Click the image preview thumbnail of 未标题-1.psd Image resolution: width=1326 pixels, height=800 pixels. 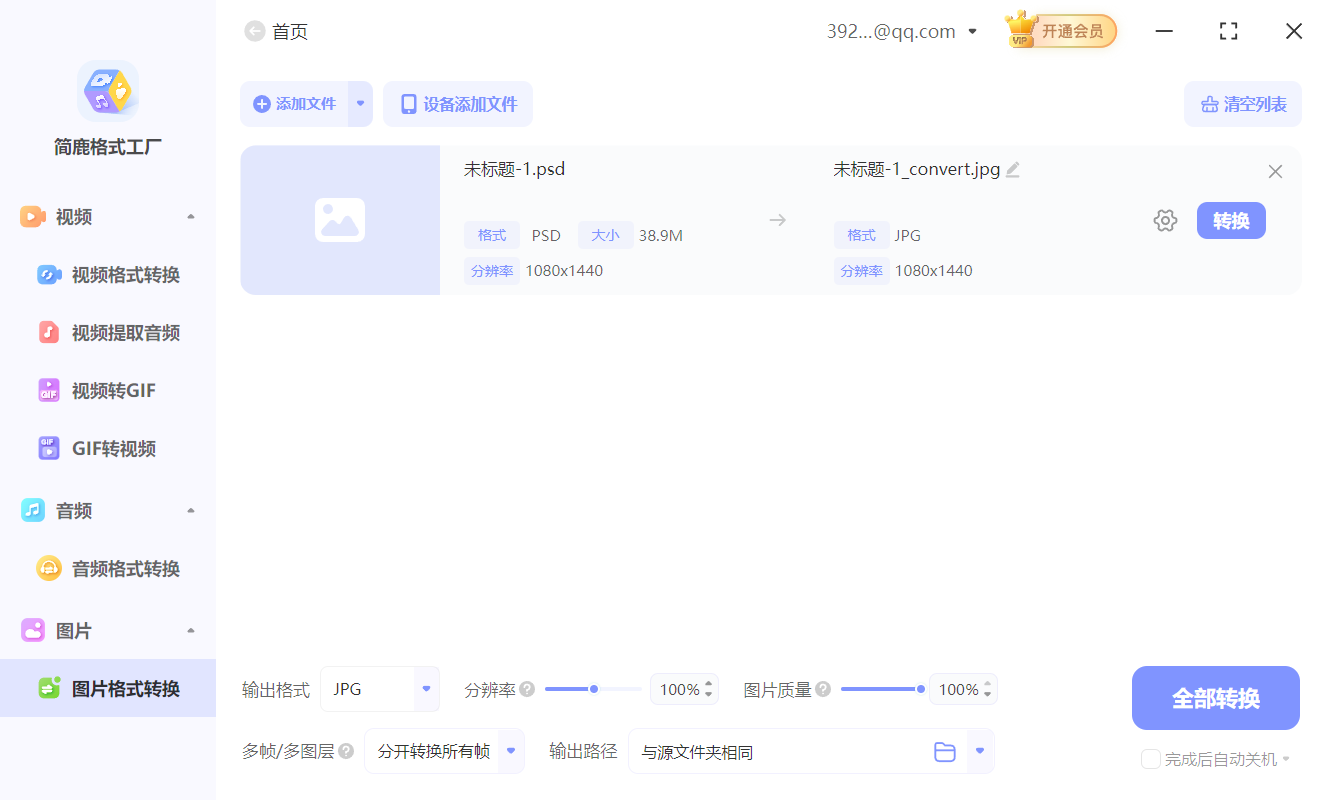pyautogui.click(x=340, y=220)
